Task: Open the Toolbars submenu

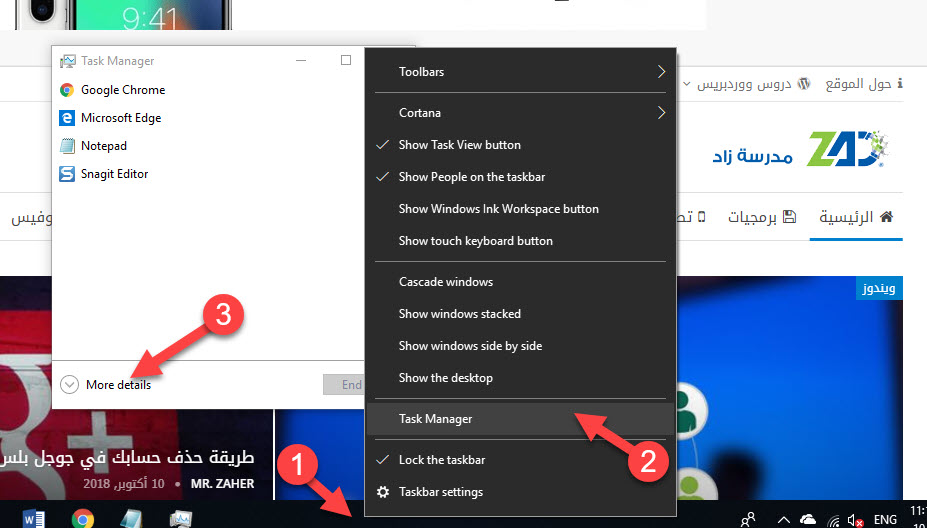Action: point(520,72)
